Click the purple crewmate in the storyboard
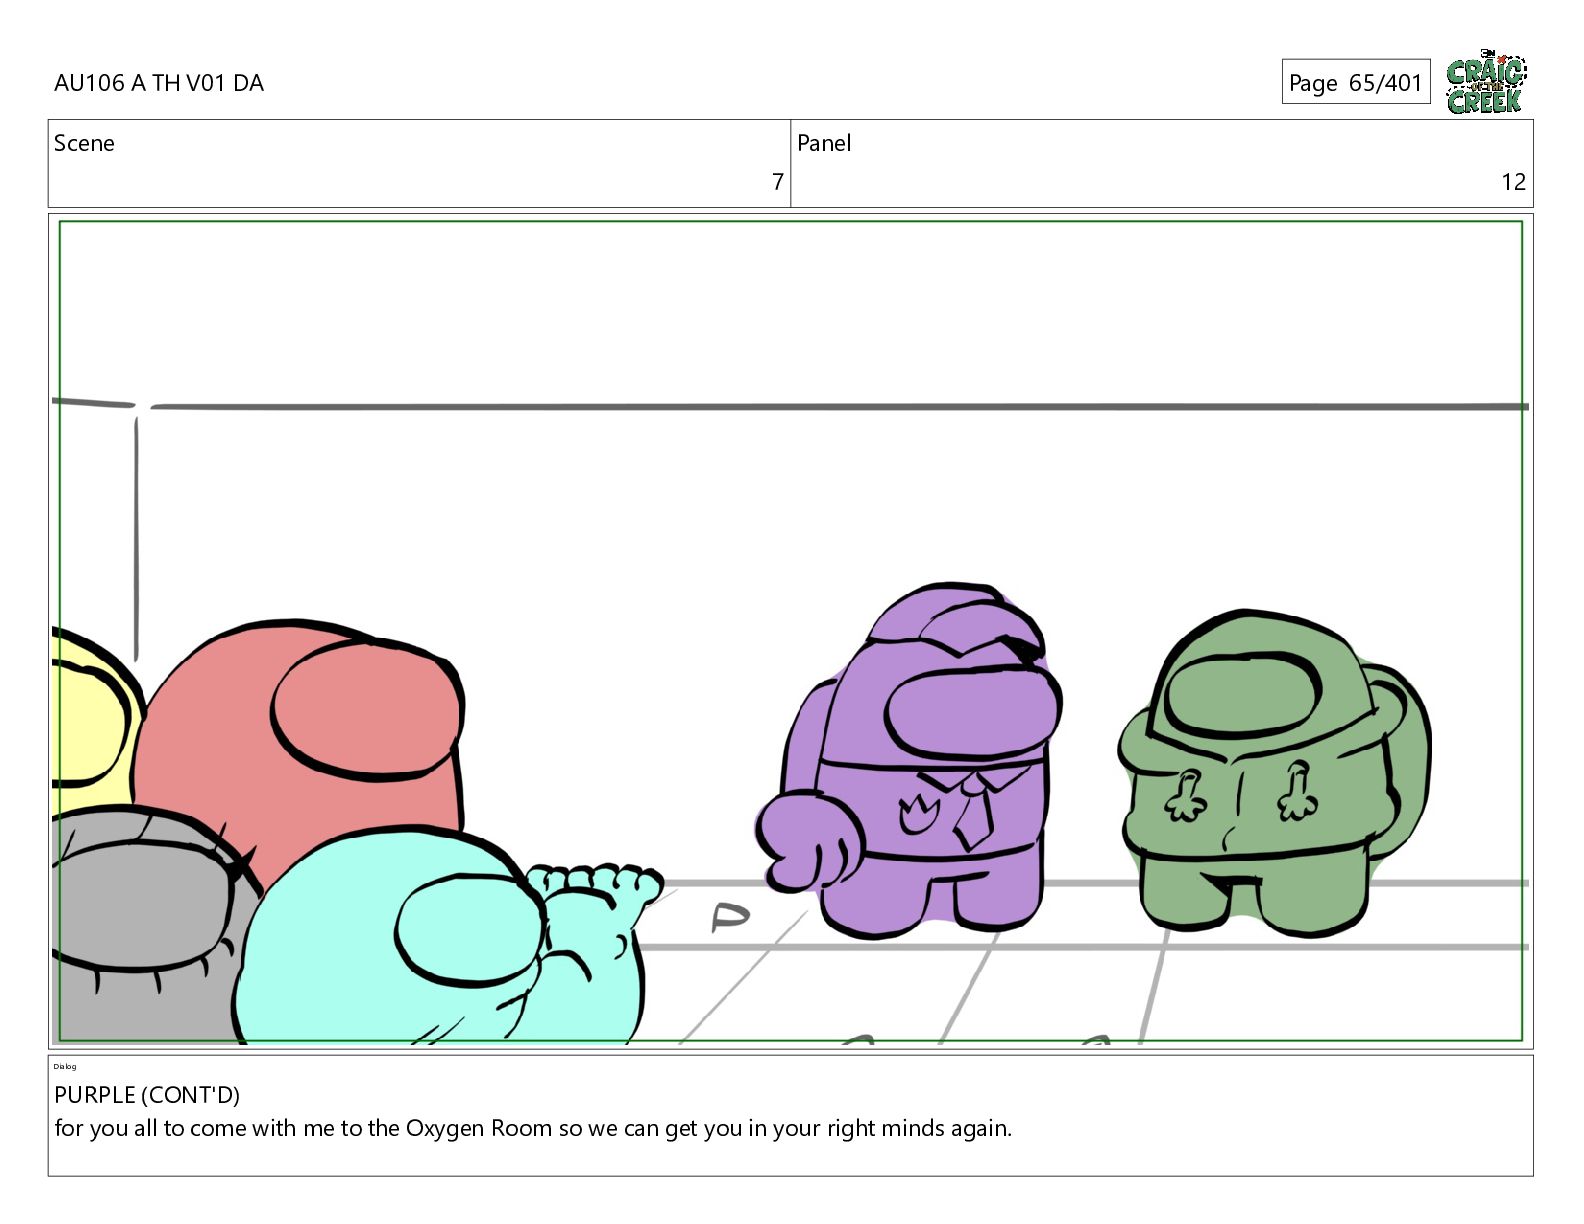 909,760
